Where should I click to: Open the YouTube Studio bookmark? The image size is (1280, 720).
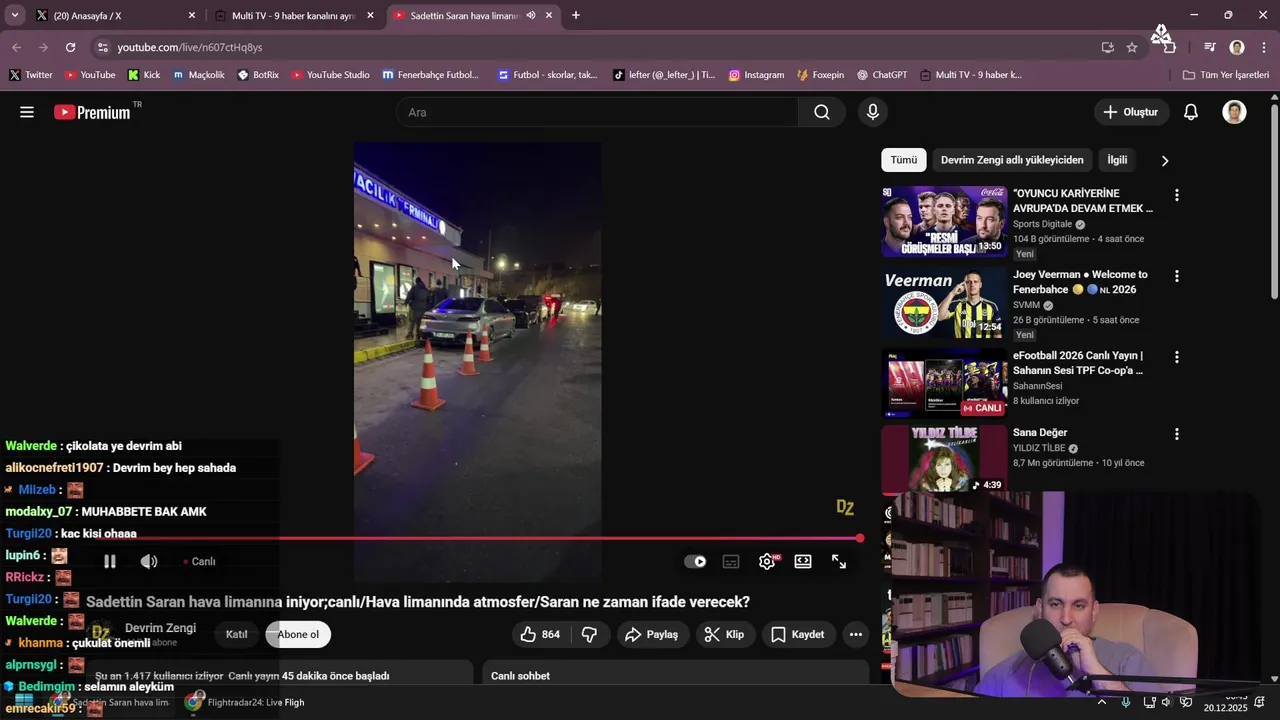coord(330,75)
